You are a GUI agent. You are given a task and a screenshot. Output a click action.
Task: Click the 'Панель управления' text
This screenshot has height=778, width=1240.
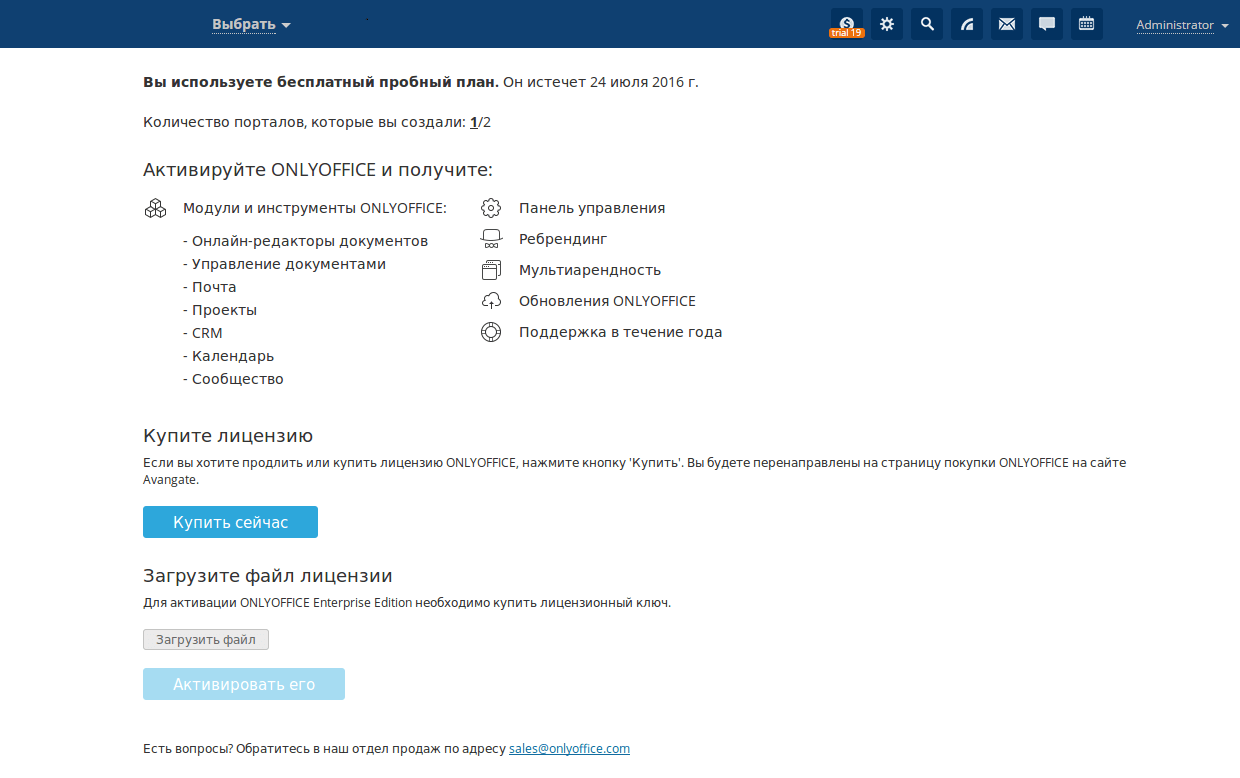[x=592, y=208]
